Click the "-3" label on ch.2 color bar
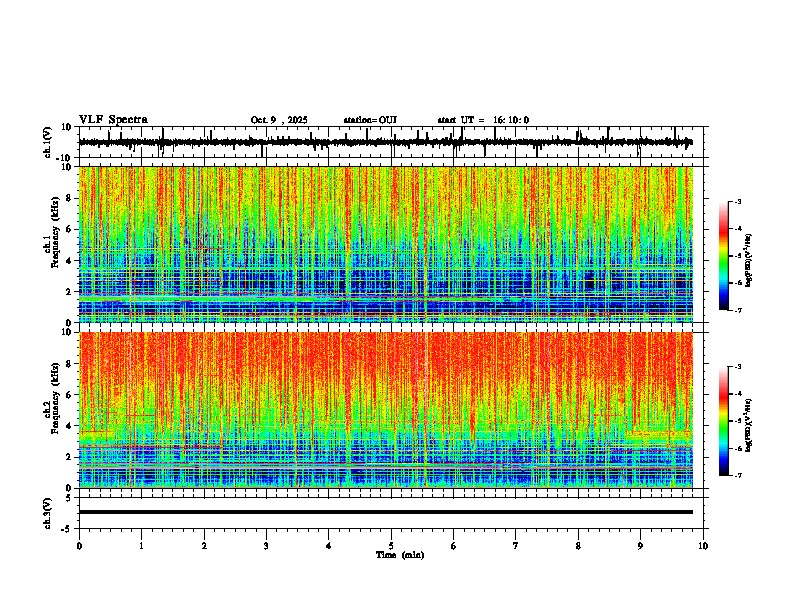 point(736,367)
